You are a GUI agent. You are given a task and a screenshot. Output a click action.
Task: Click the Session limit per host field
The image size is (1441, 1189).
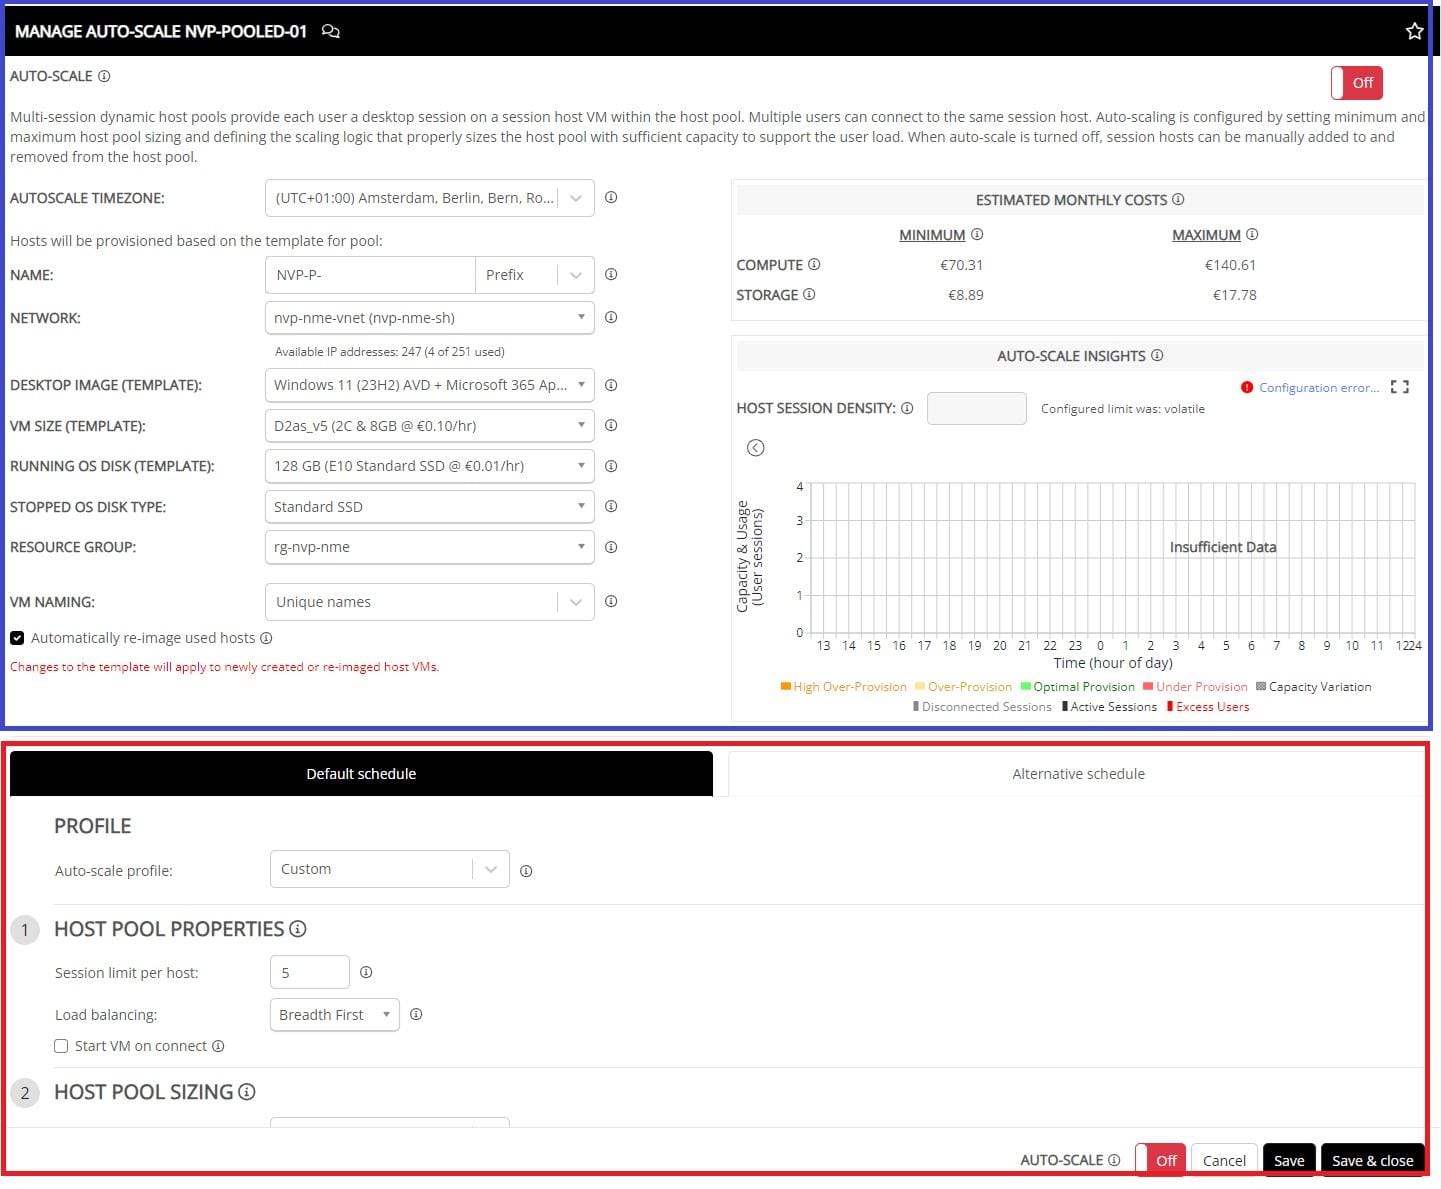309,972
